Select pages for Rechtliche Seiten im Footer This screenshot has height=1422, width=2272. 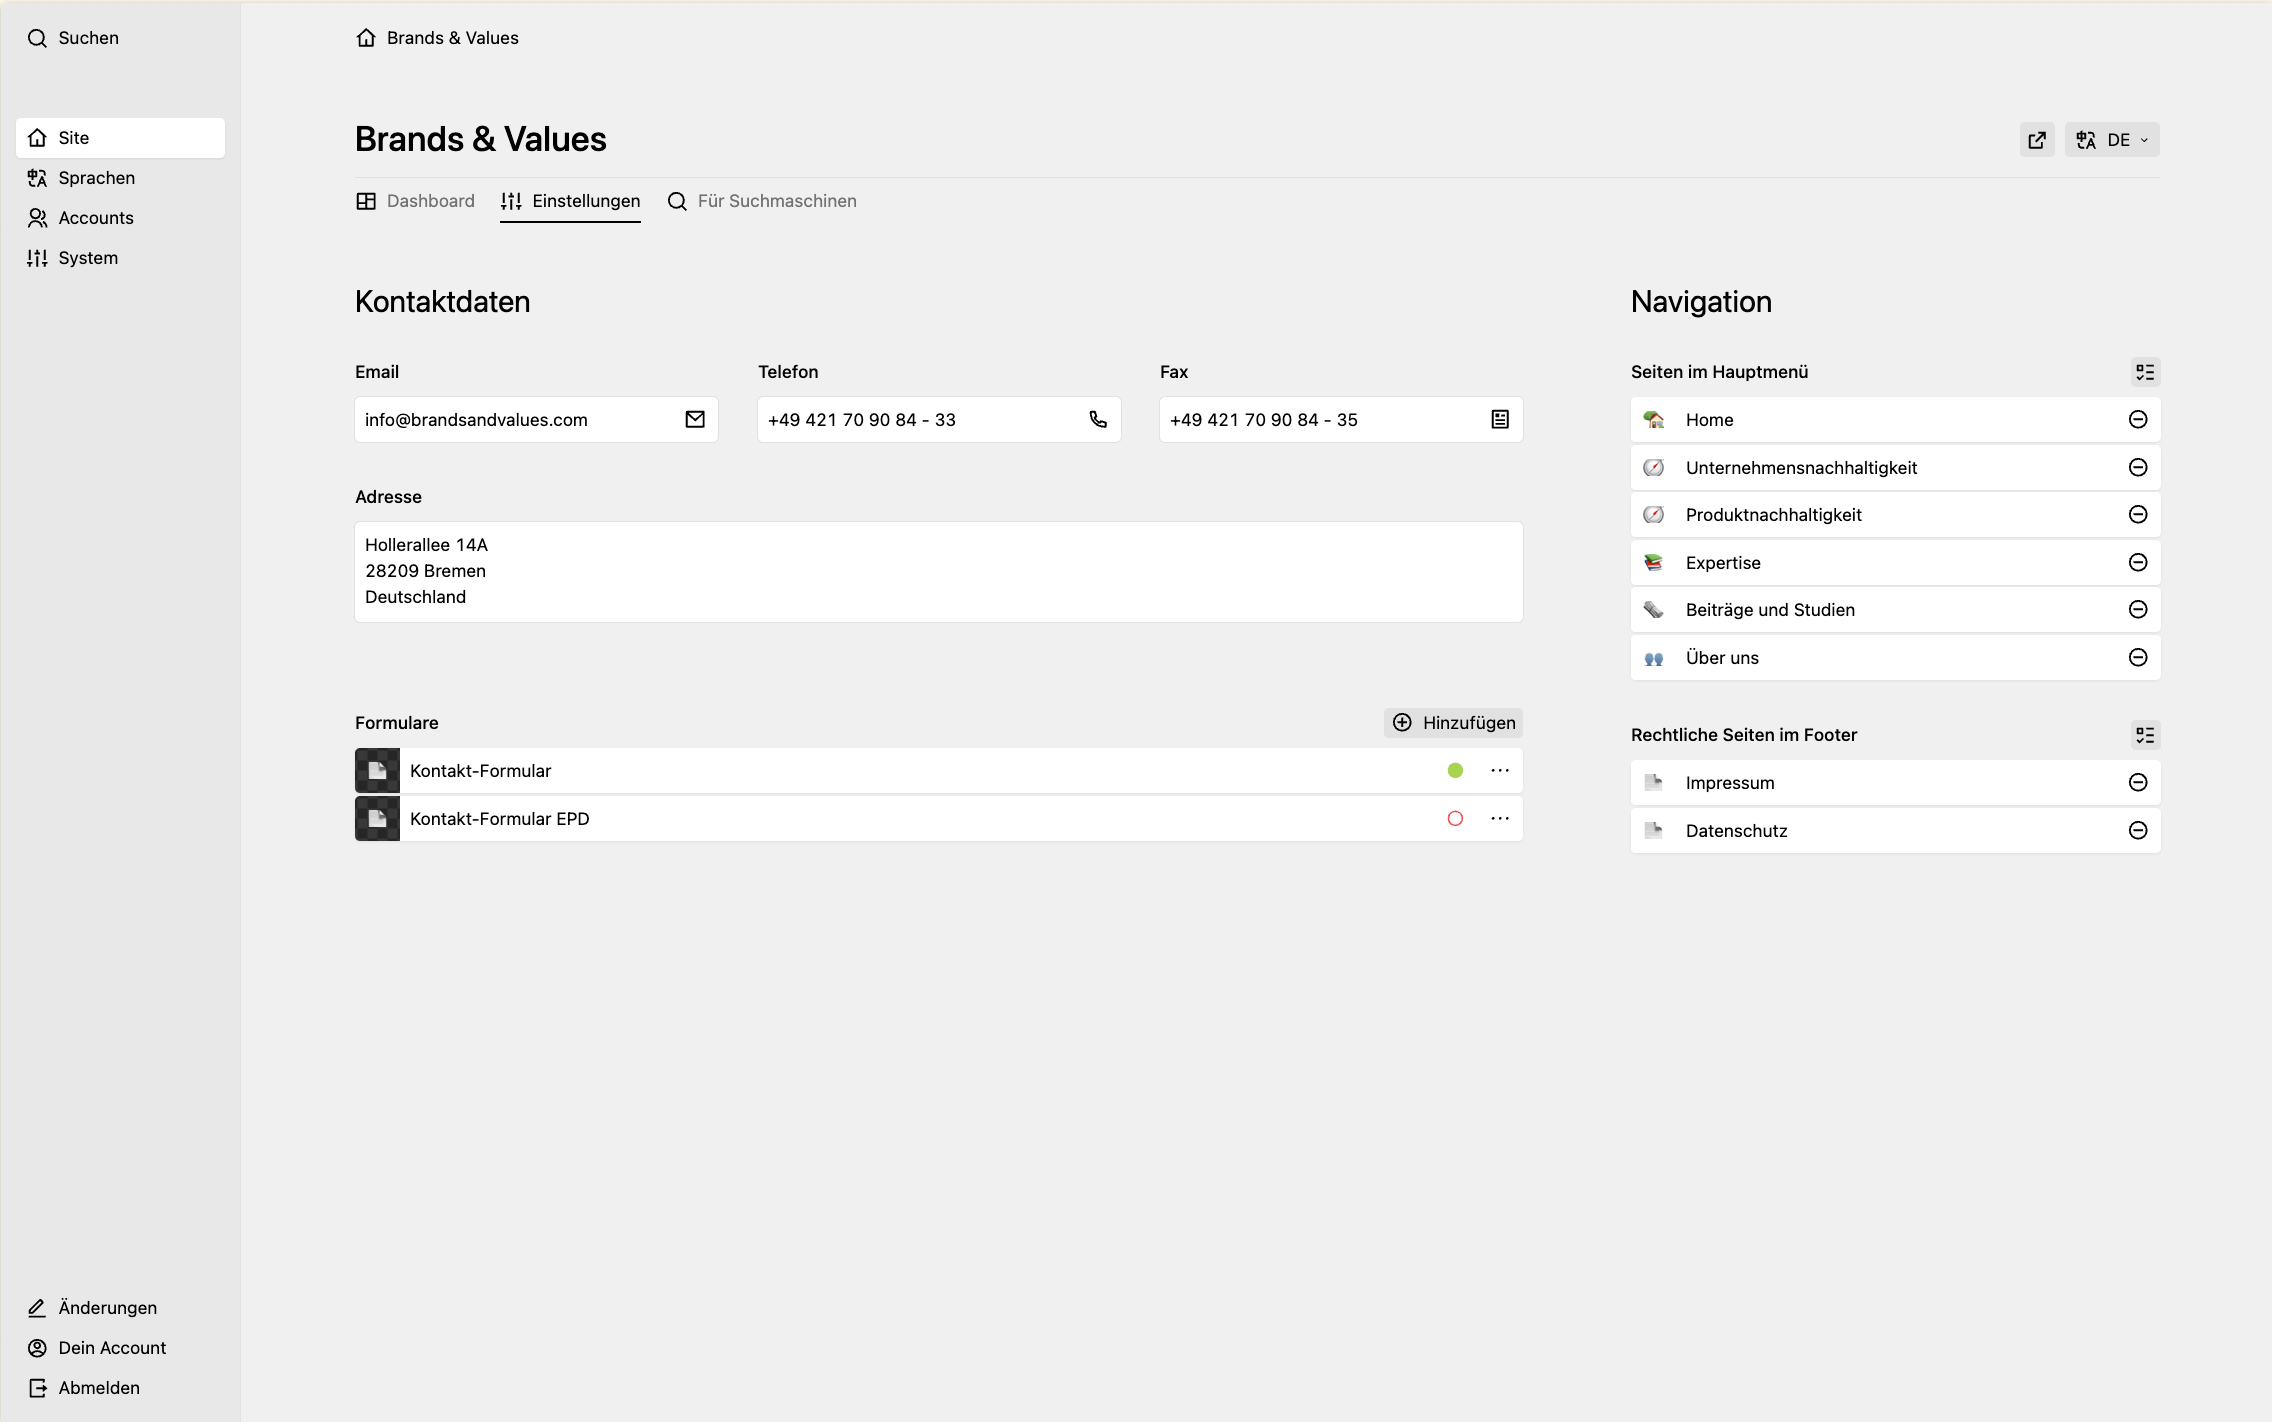coord(2145,735)
